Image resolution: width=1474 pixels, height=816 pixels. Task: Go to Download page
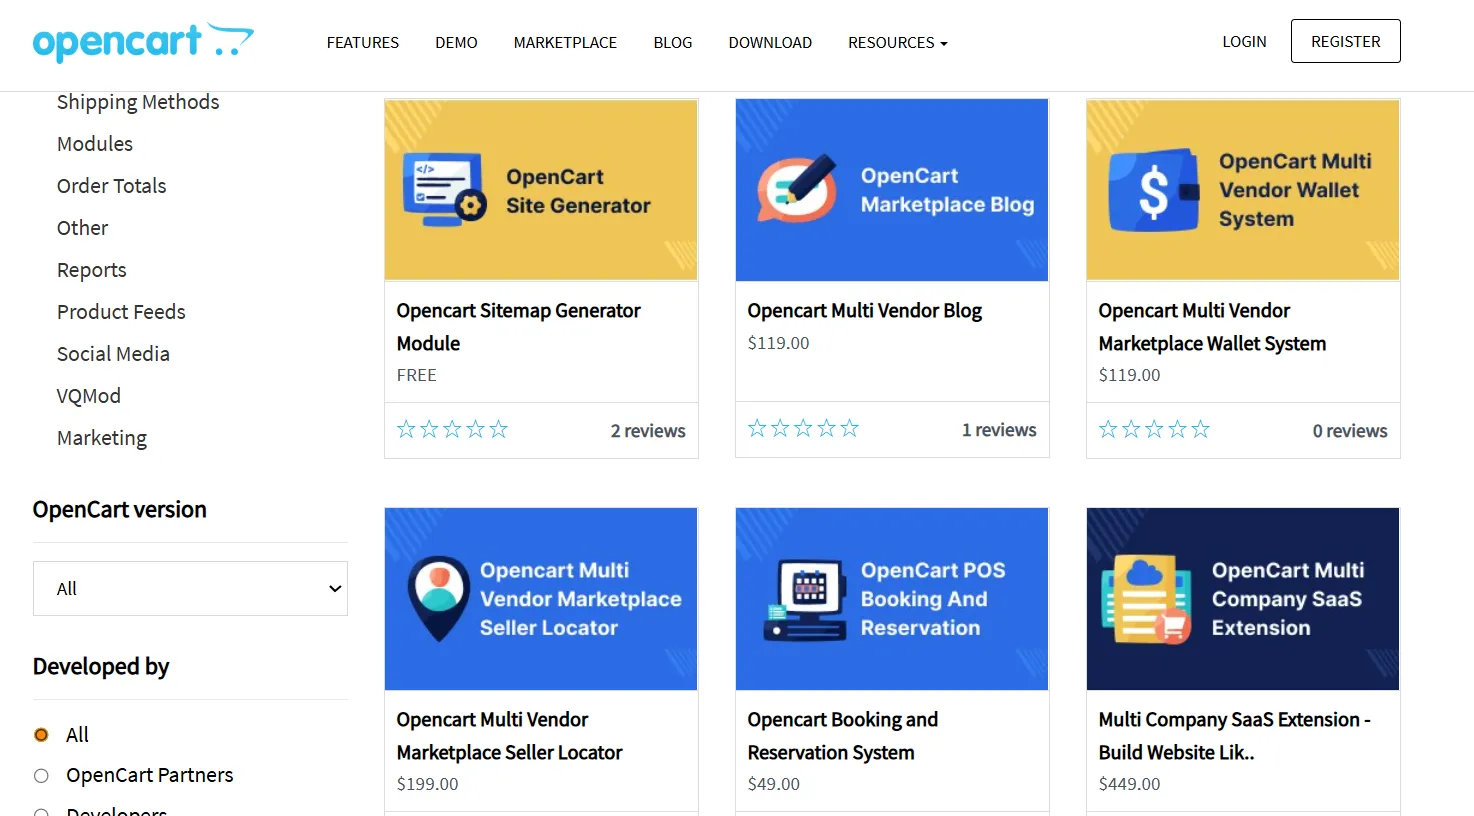770,42
